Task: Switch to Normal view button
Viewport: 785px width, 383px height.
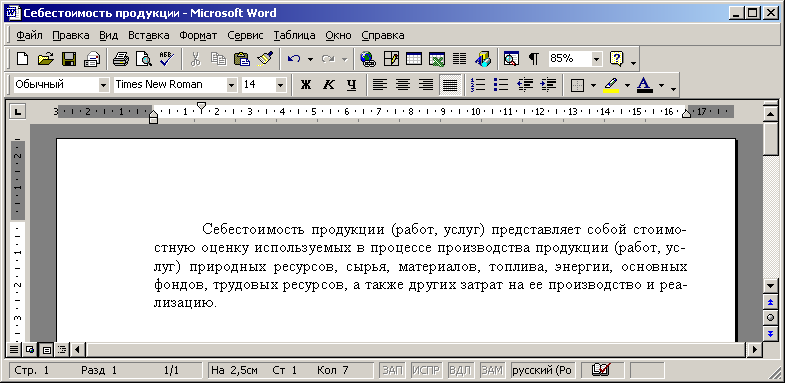Action: pos(15,349)
